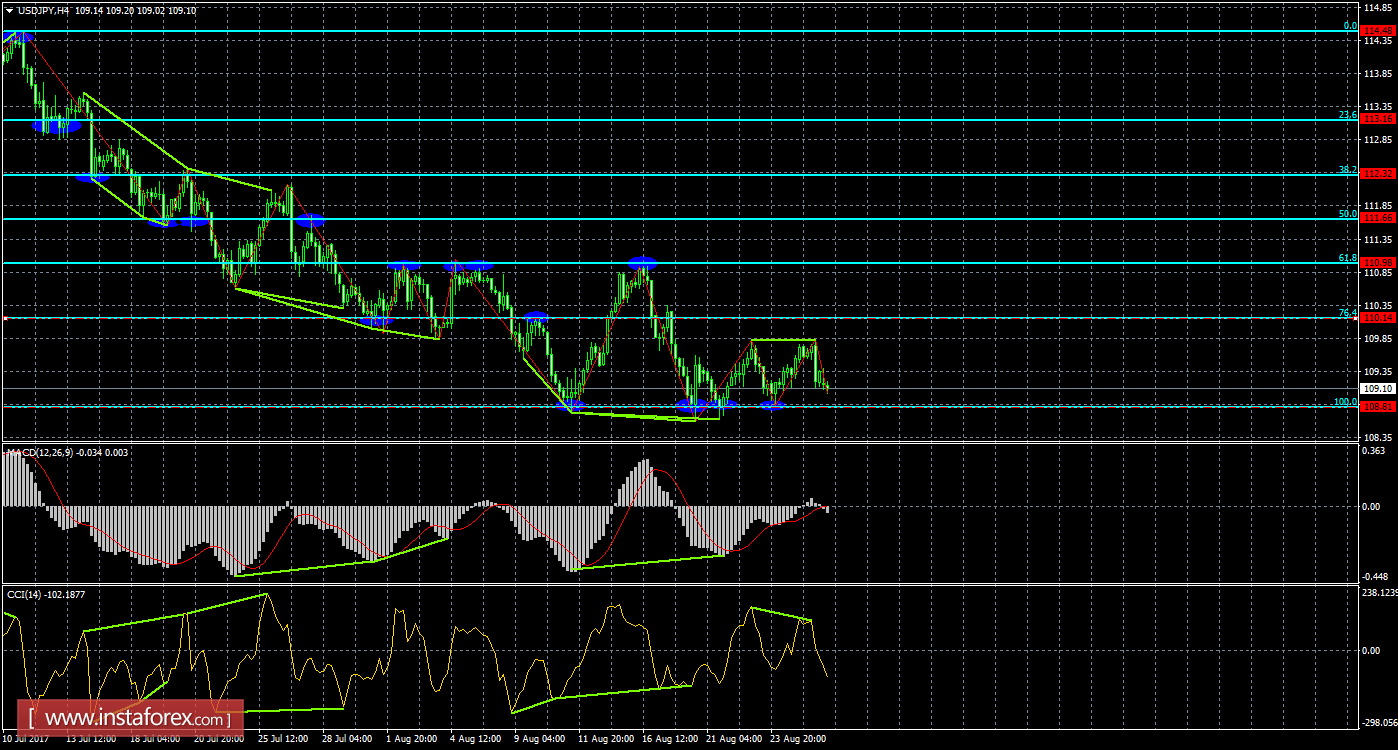Screen dimensions: 1398x750
Task: Click the 110.98 red price label
Action: (1379, 262)
